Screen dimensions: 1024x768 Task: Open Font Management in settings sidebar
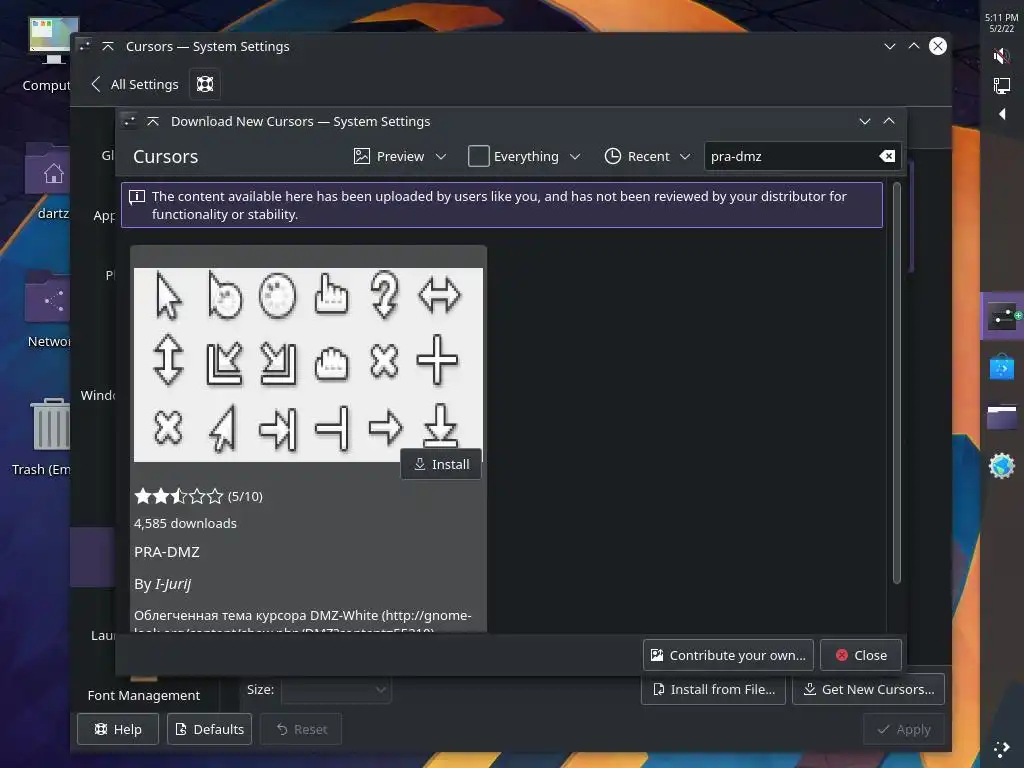(144, 695)
